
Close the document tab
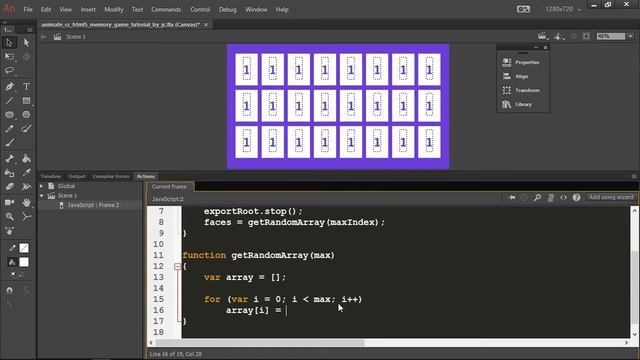[x=206, y=25]
